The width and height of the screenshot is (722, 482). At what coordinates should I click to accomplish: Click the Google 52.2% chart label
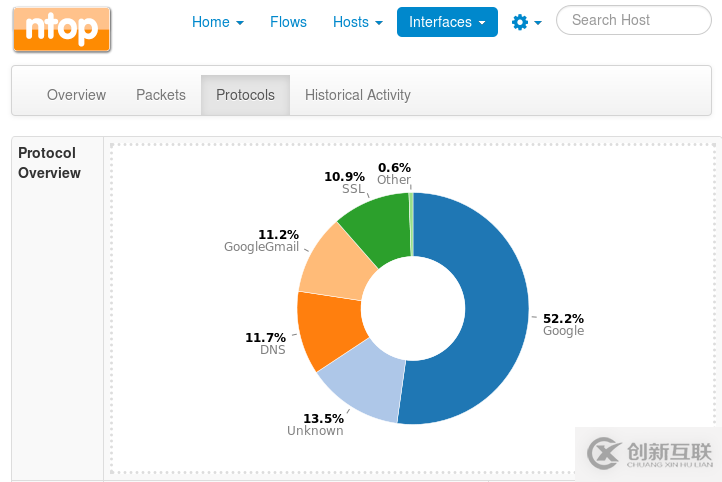(563, 324)
